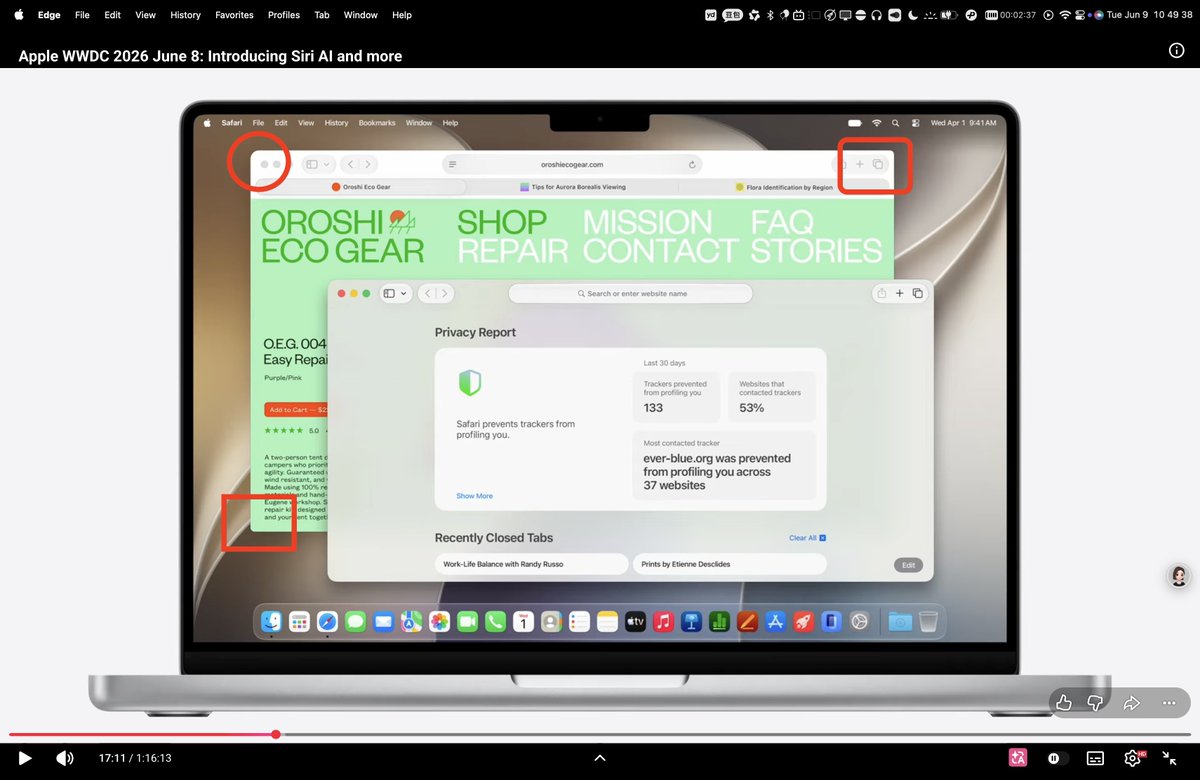Open the Favorites menu in Edge menu bar

(234, 15)
